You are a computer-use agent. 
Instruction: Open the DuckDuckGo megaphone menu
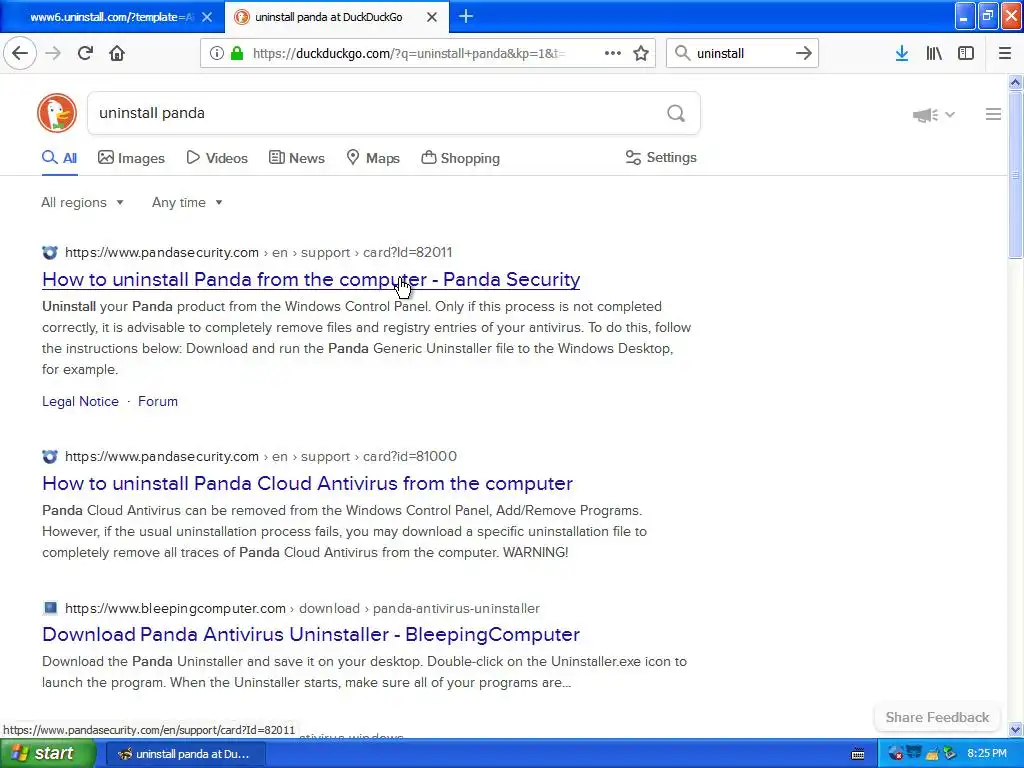click(x=934, y=115)
